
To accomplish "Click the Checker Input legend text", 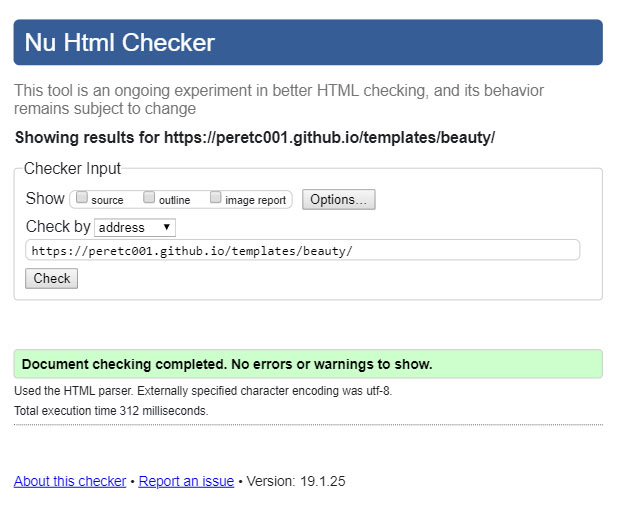I will pos(72,168).
